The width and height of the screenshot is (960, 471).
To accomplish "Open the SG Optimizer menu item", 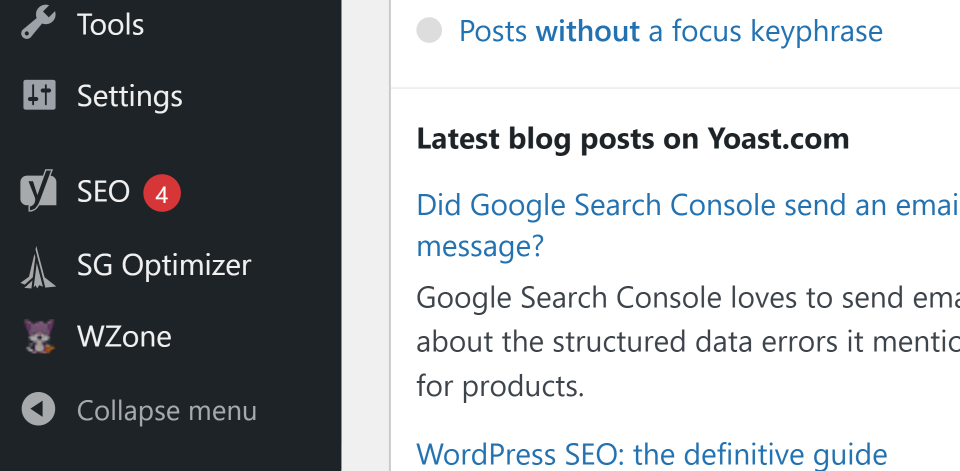I will click(x=164, y=265).
